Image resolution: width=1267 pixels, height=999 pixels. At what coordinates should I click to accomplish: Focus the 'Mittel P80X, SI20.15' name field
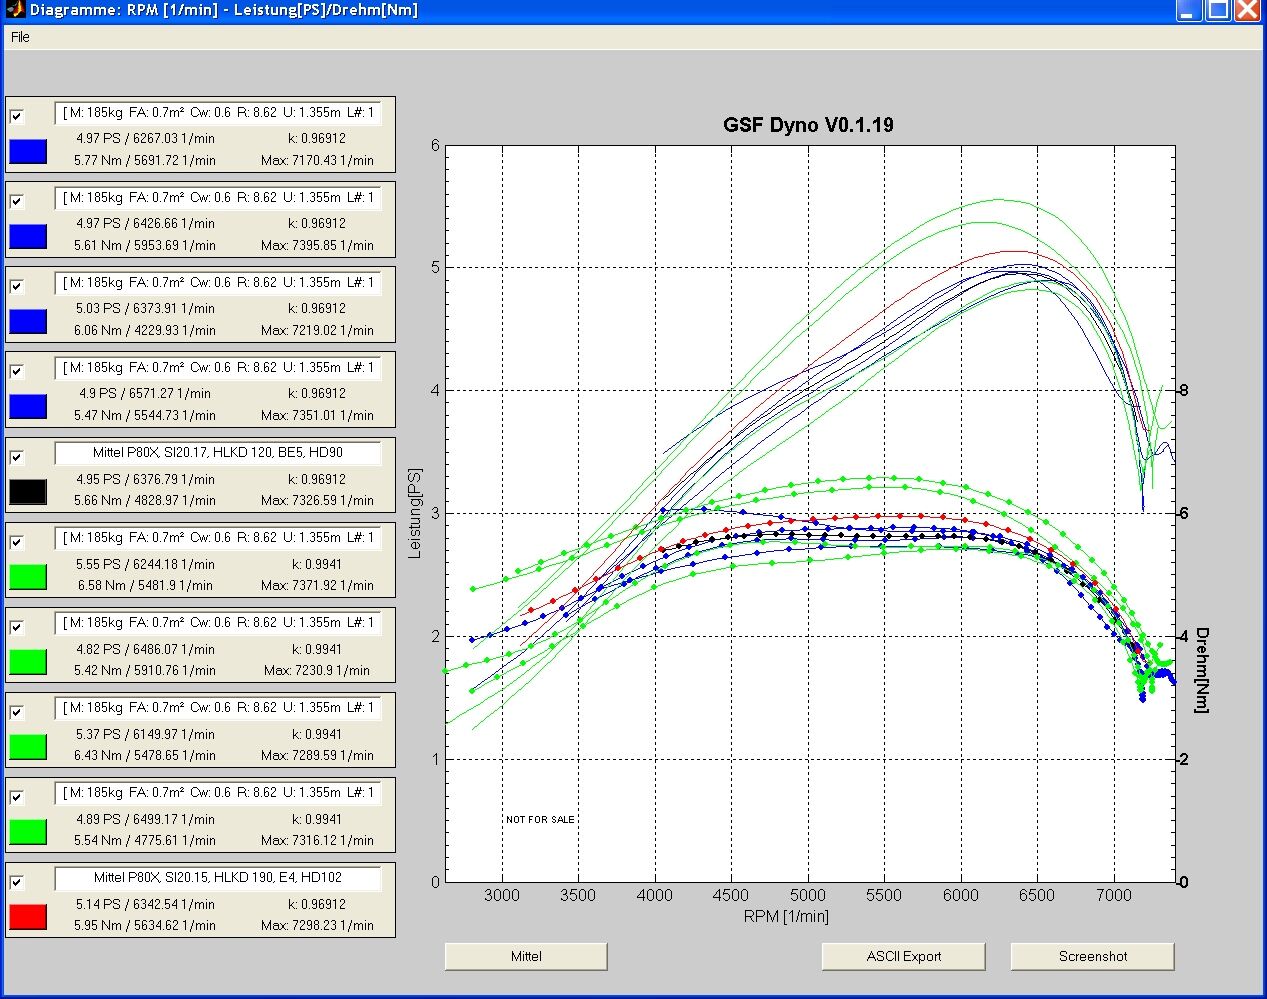218,878
